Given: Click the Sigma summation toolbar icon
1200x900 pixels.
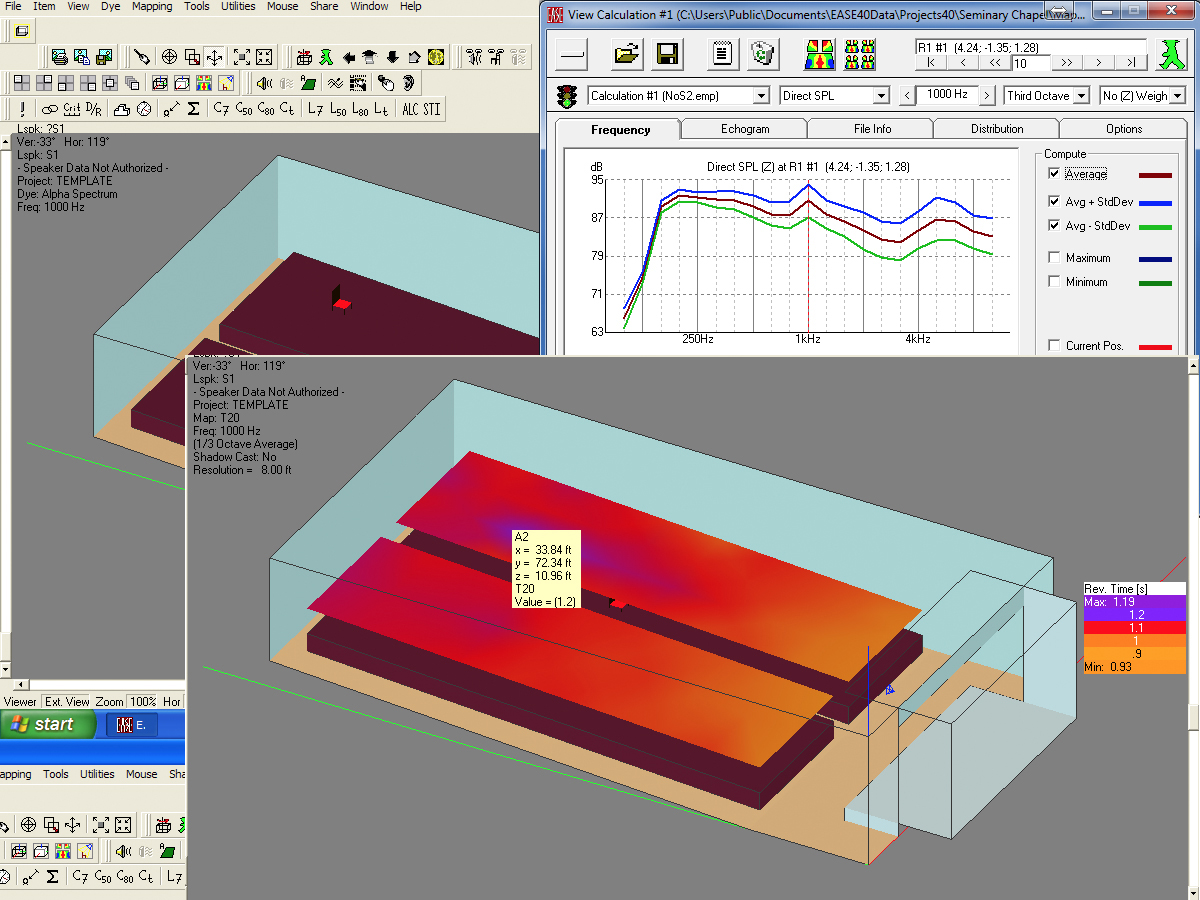Looking at the screenshot, I should point(192,108).
